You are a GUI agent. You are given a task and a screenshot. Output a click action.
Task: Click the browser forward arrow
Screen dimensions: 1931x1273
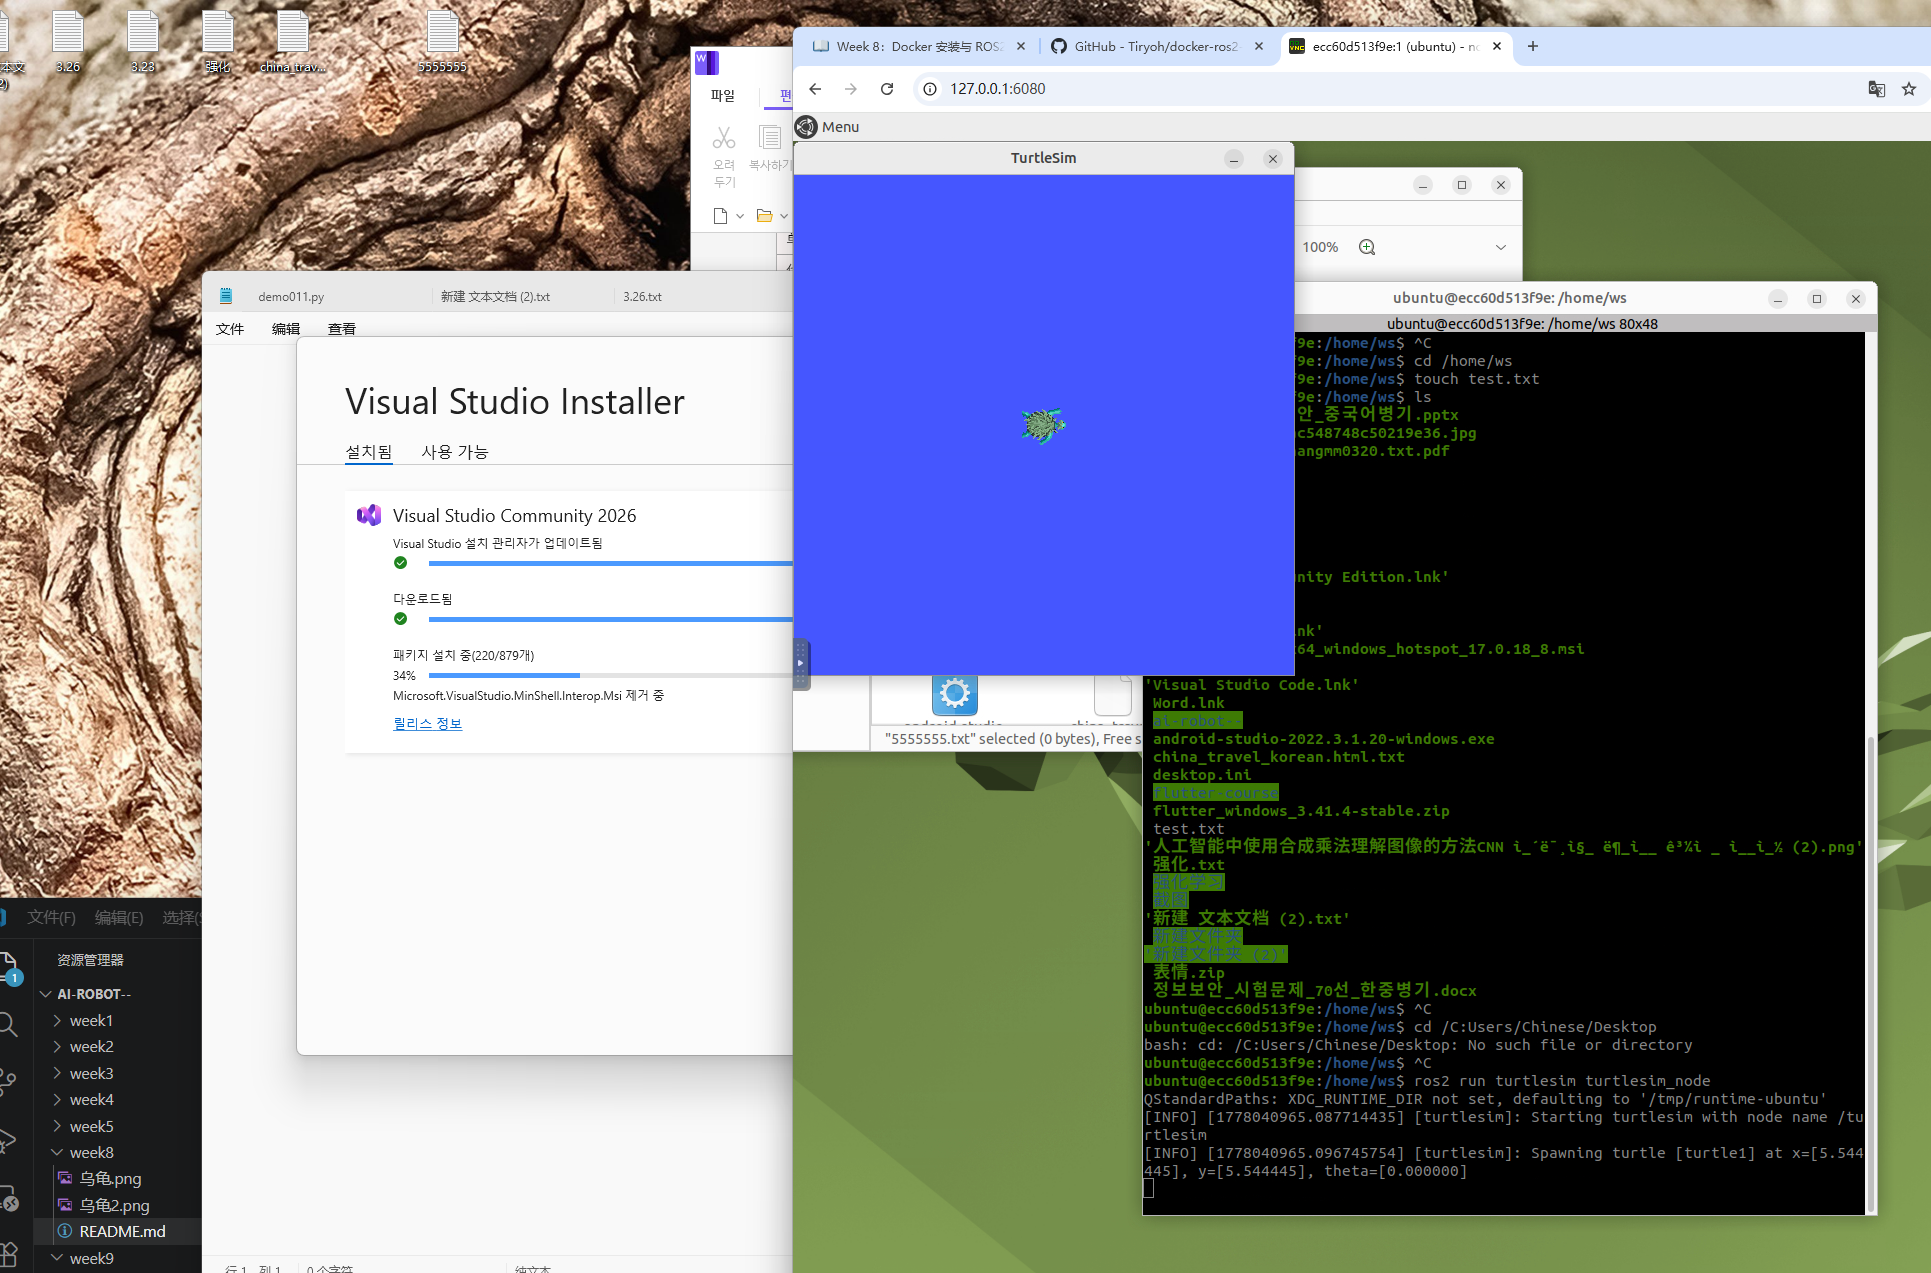(851, 89)
